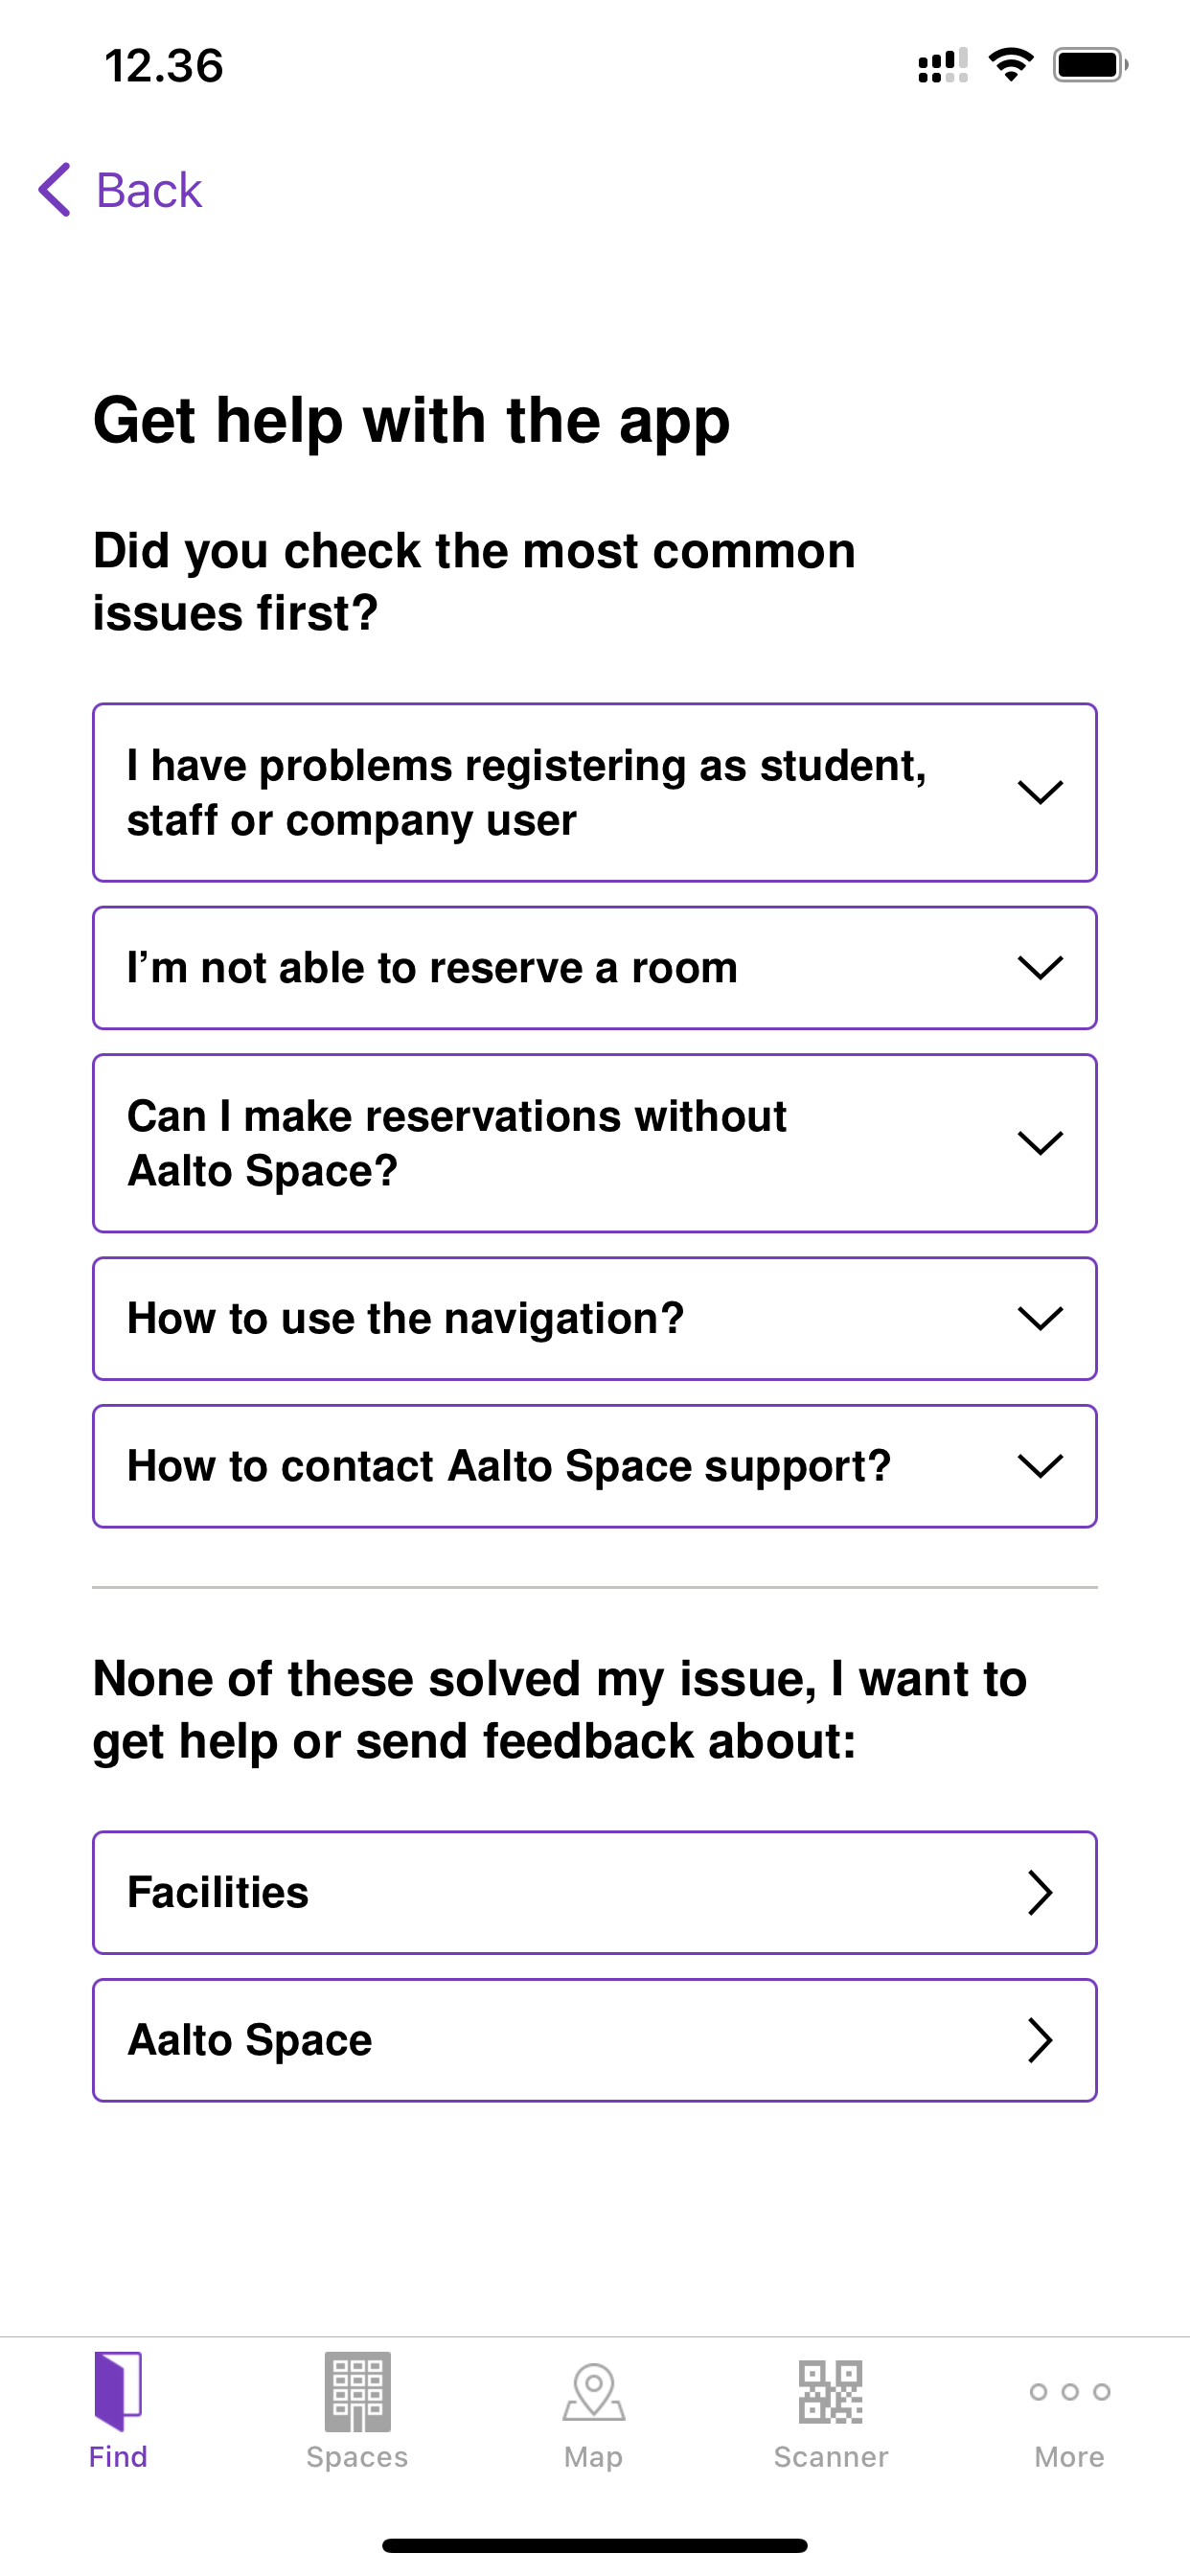Expand reservations without Aalto Space question

point(594,1143)
